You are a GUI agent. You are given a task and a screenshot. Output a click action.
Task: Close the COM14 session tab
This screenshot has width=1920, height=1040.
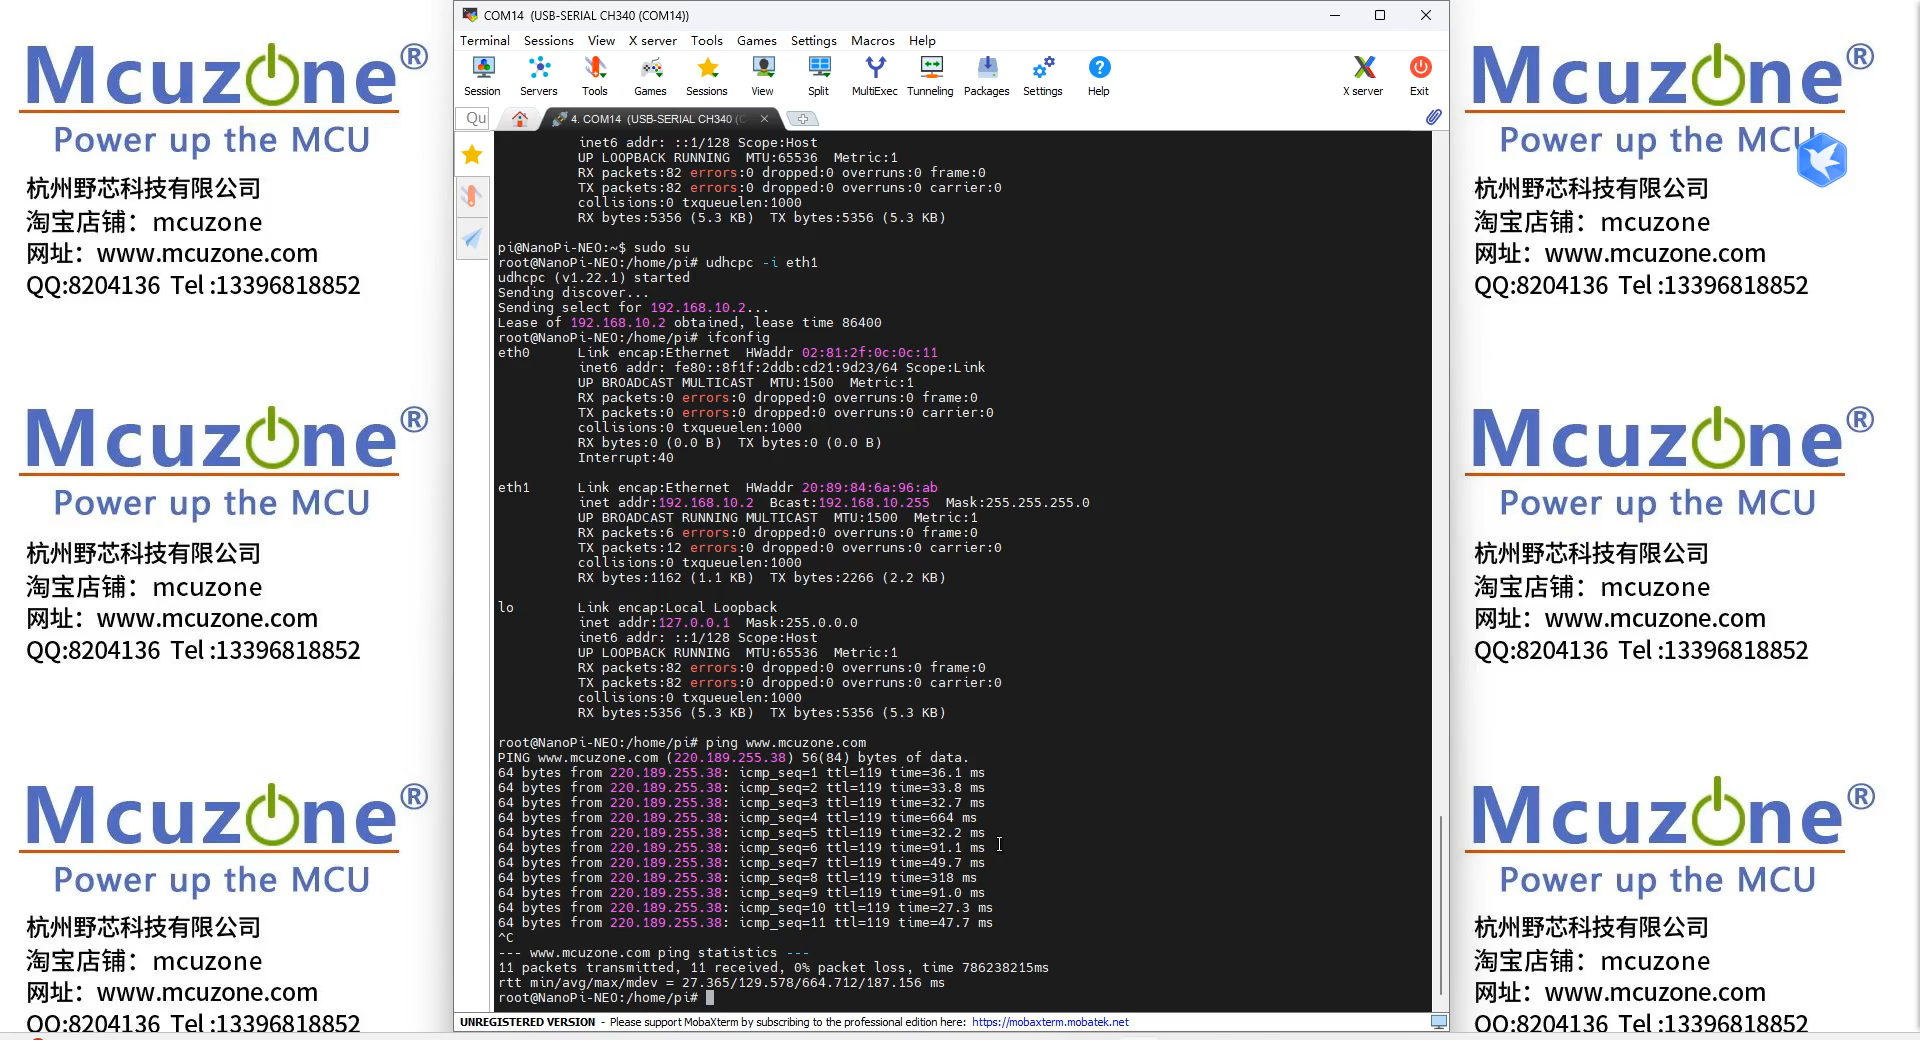(x=765, y=119)
